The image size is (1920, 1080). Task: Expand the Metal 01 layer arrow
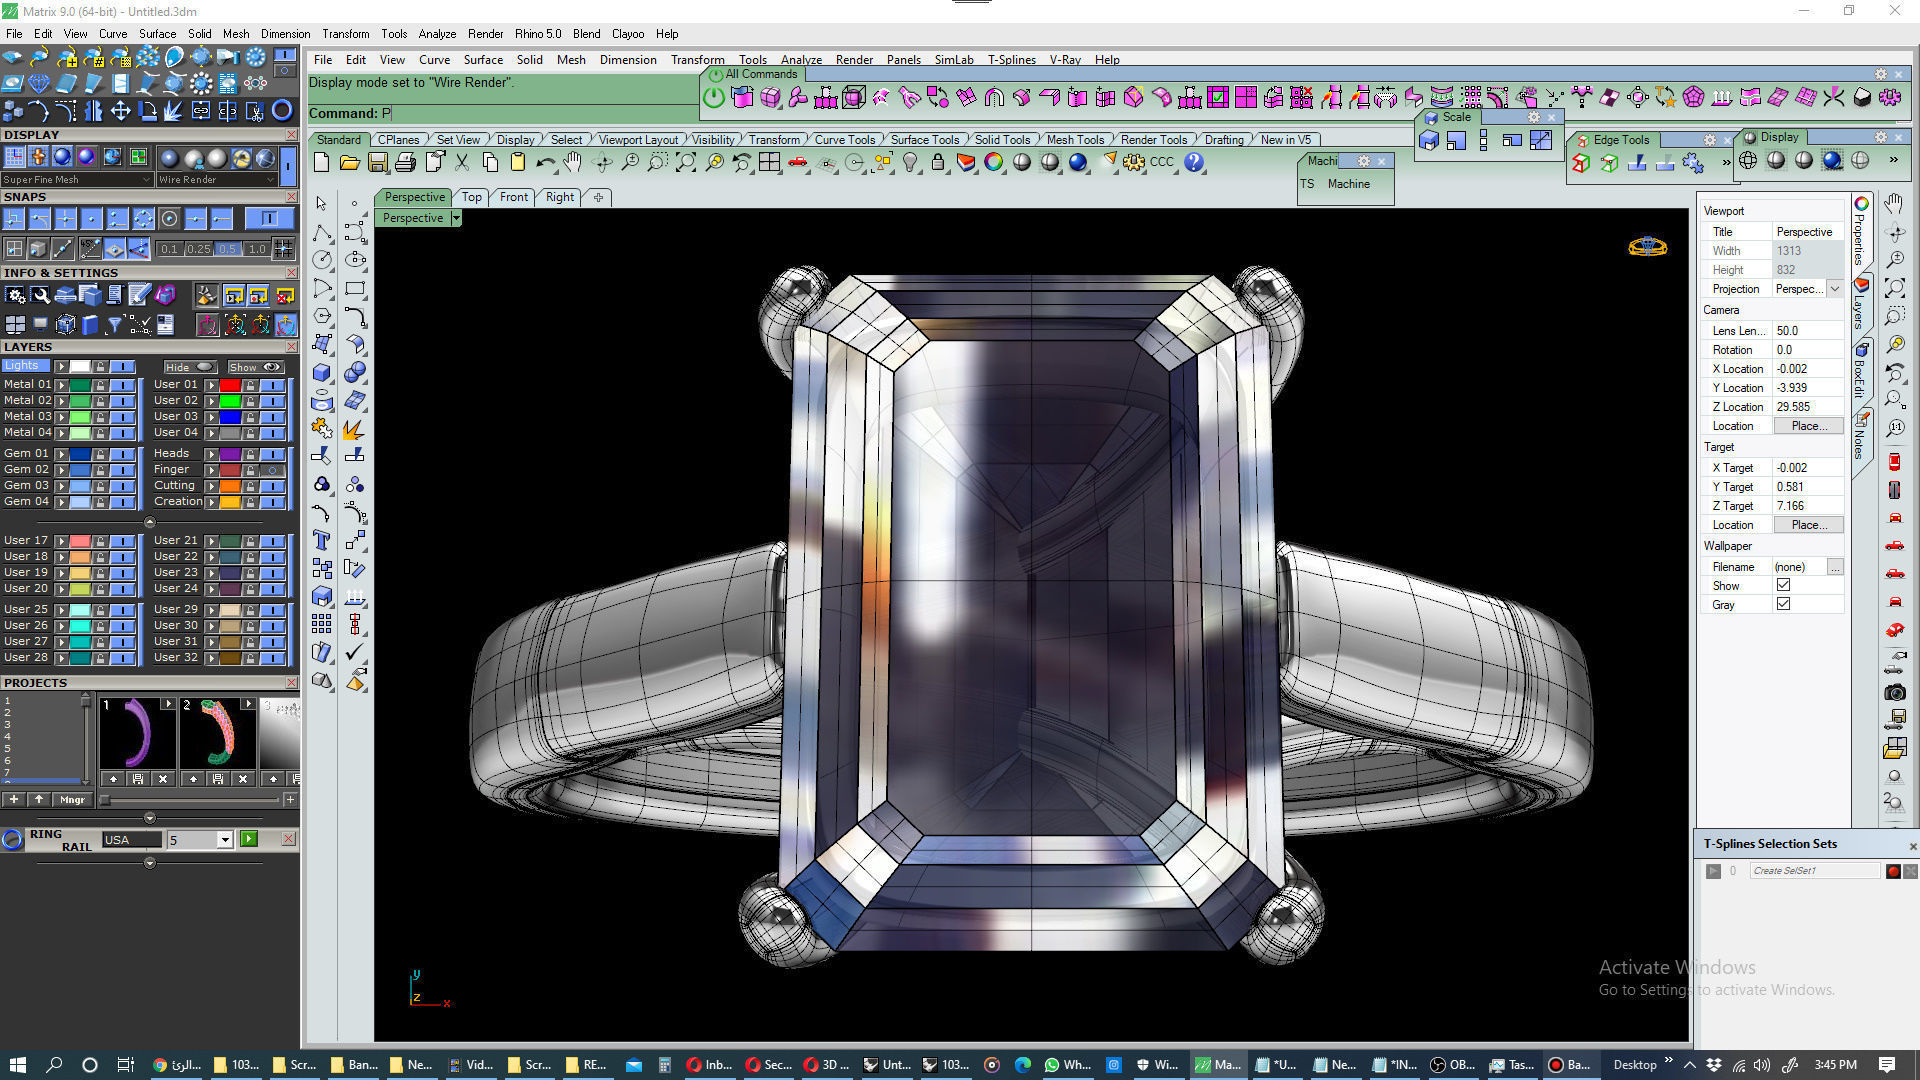[61, 385]
